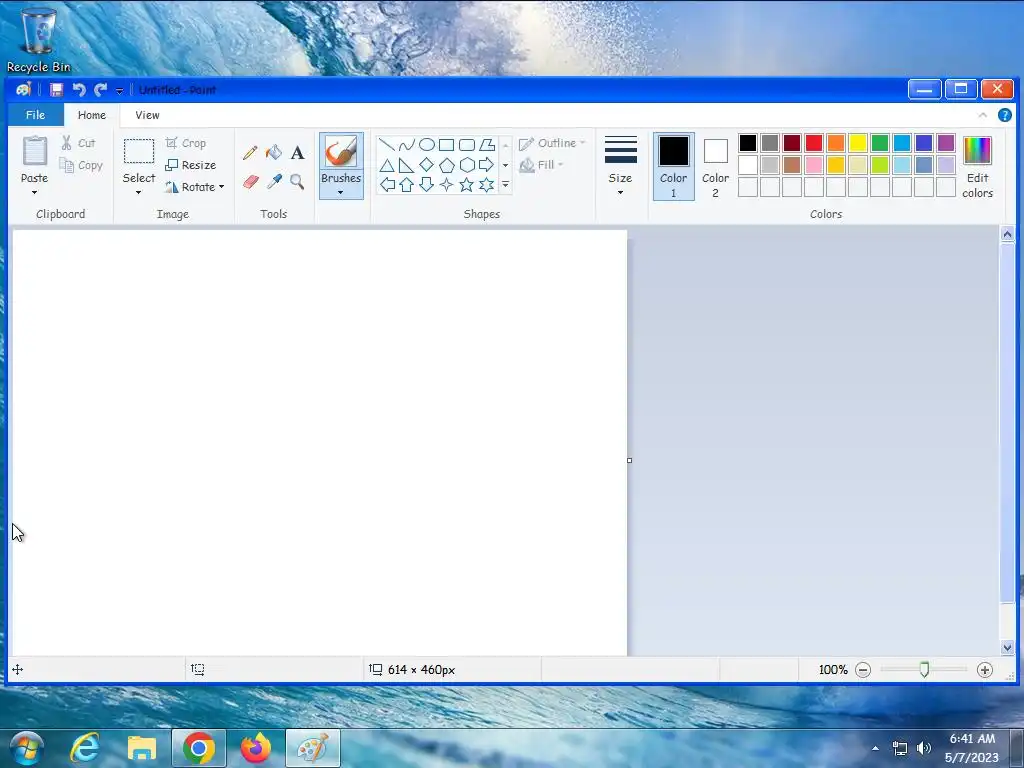
Task: Select the Magnifier tool
Action: [x=297, y=182]
